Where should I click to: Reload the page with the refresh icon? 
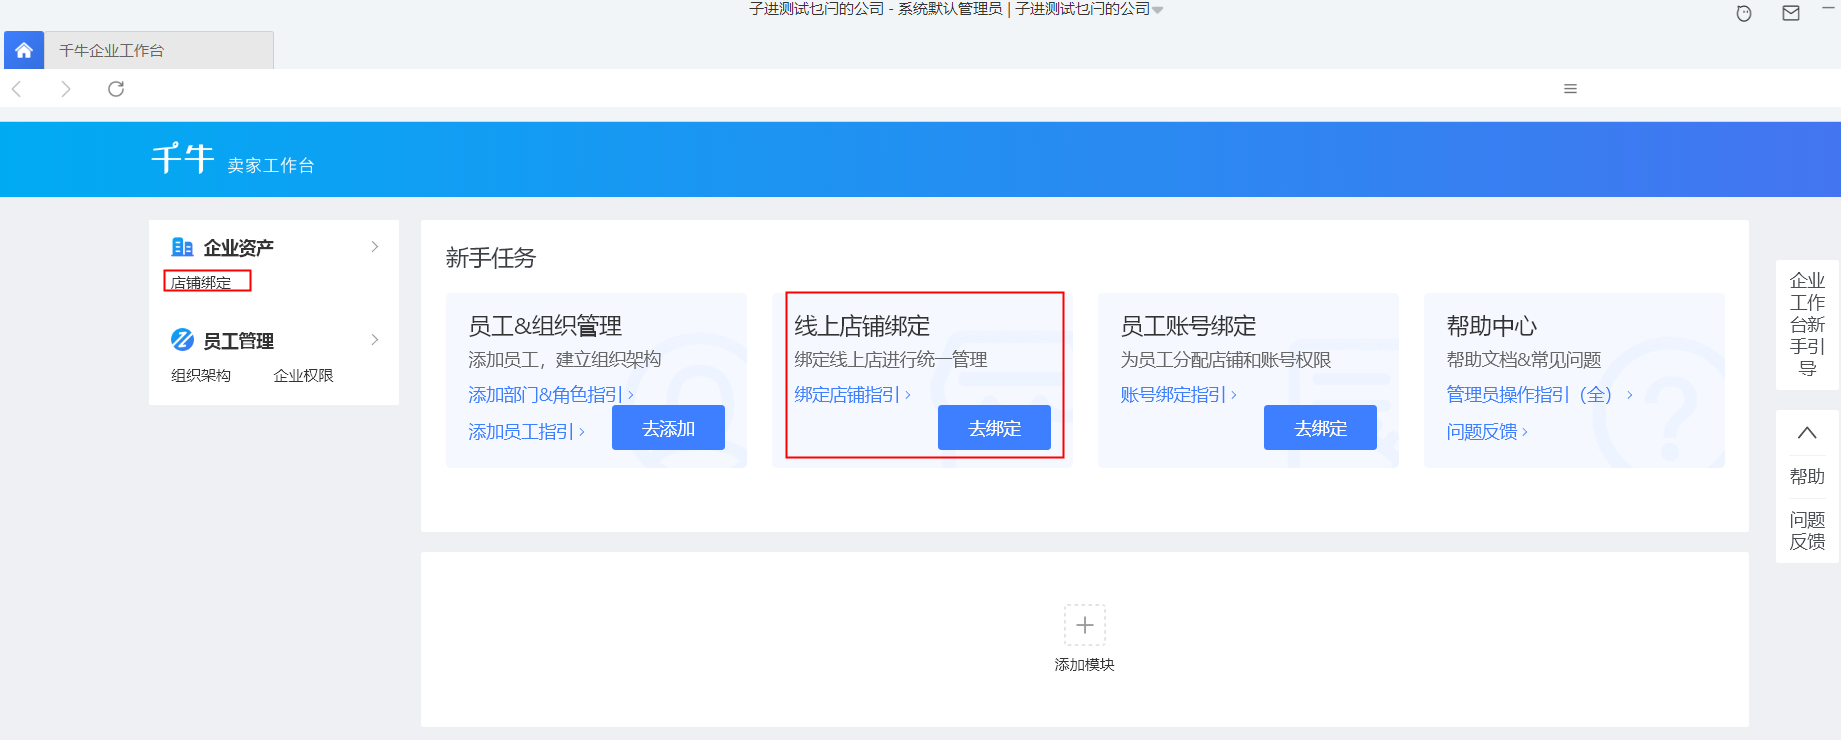click(116, 89)
